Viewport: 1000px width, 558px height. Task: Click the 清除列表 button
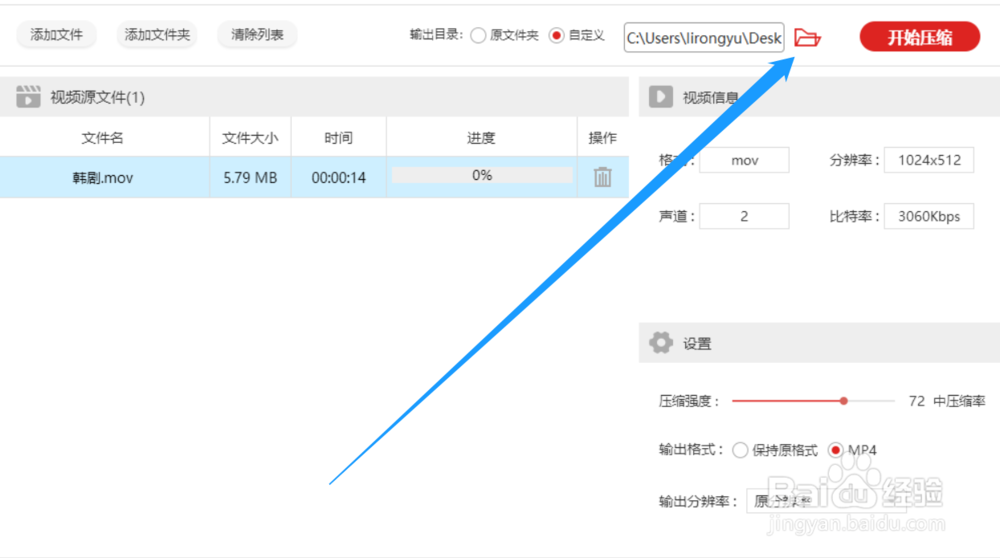pyautogui.click(x=257, y=34)
